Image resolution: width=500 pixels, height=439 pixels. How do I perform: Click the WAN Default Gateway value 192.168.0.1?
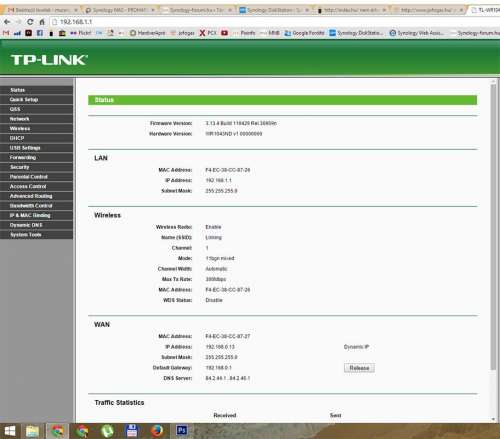(x=219, y=368)
